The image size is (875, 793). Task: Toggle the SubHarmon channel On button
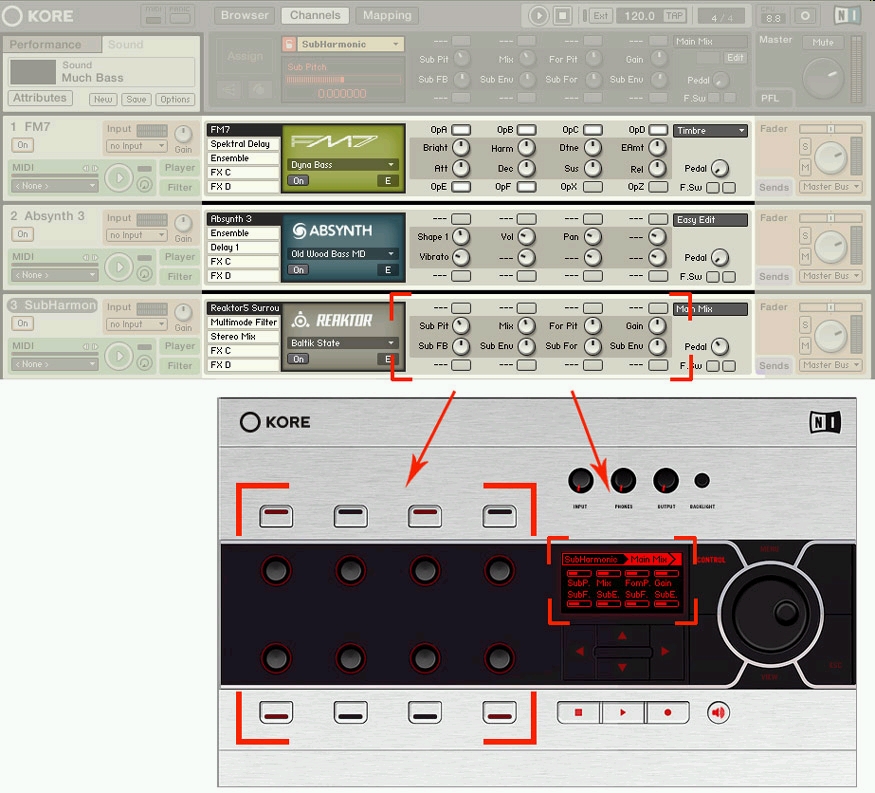point(22,323)
